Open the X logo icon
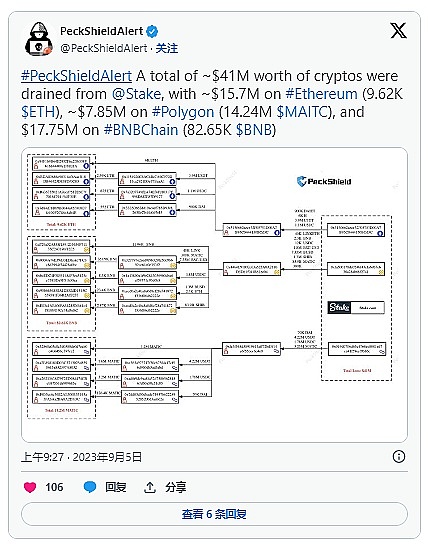 coord(398,31)
